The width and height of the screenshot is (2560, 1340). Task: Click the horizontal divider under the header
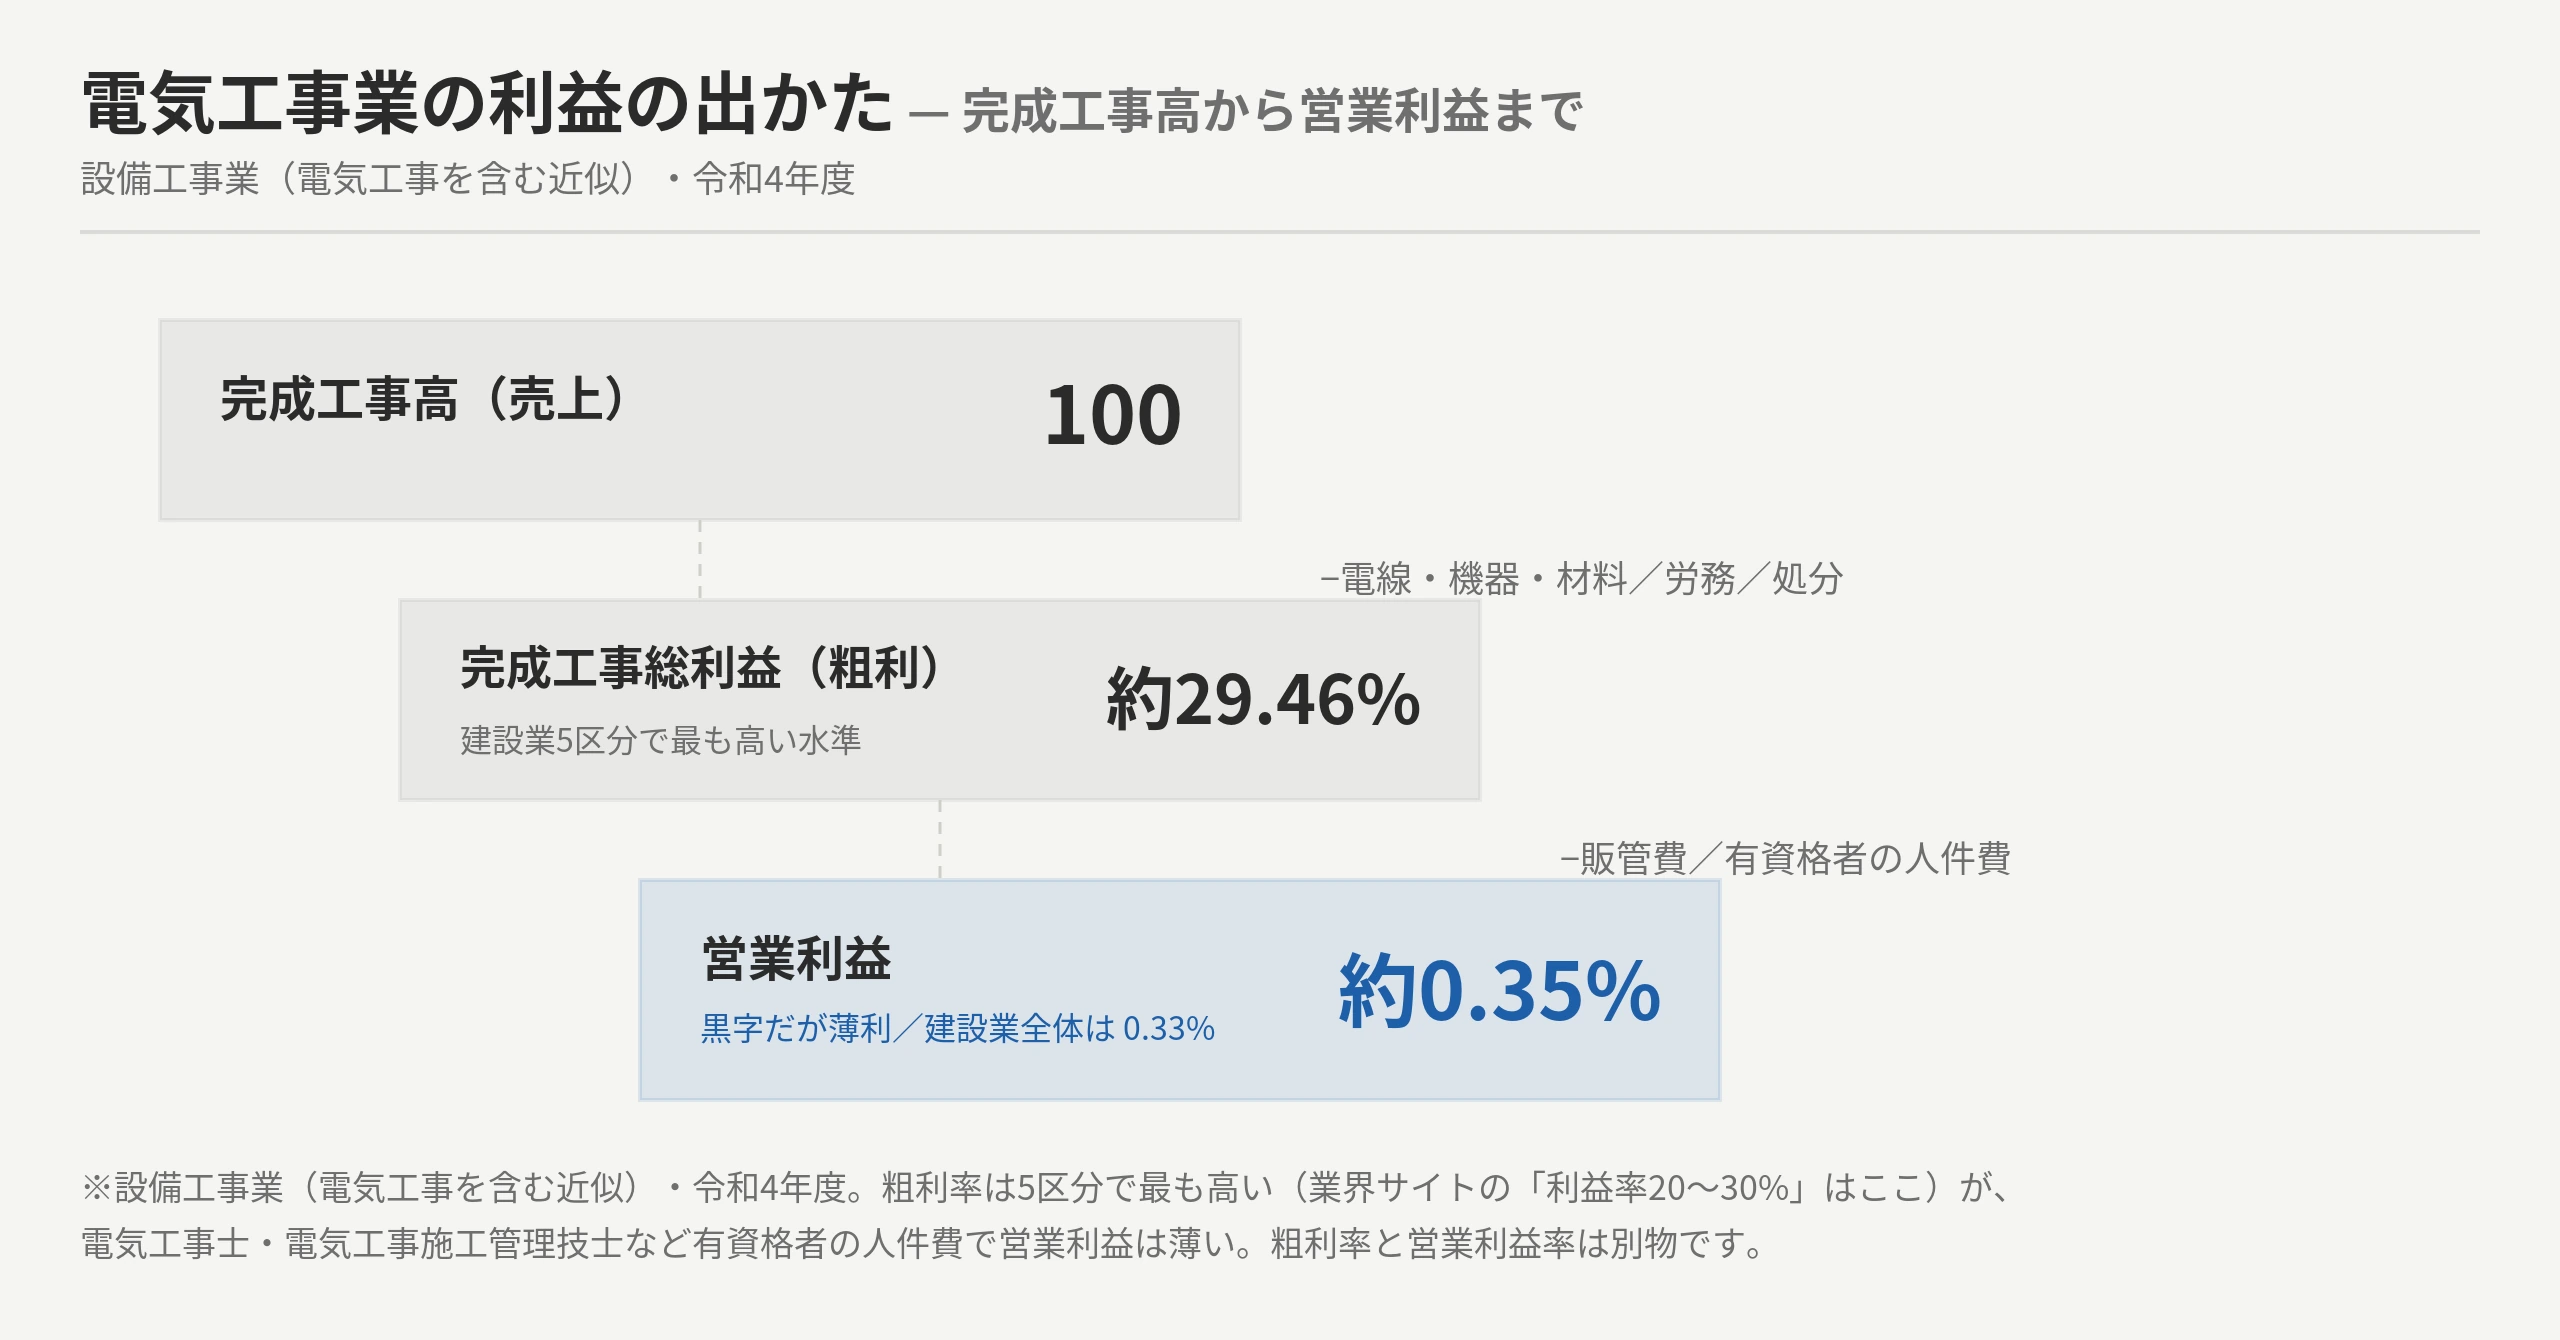coord(1280,232)
